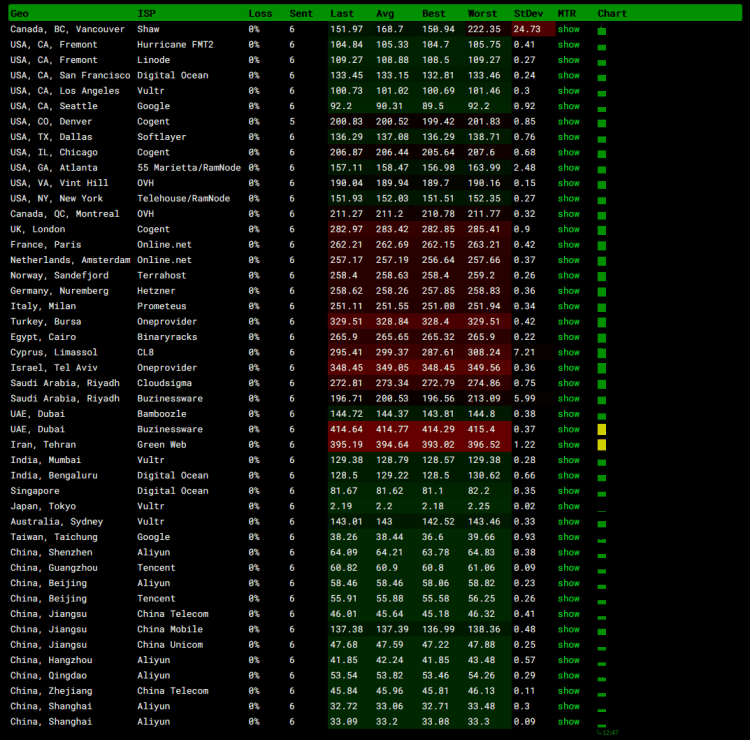
Task: Open show link for Denver Cogent
Action: tap(568, 121)
